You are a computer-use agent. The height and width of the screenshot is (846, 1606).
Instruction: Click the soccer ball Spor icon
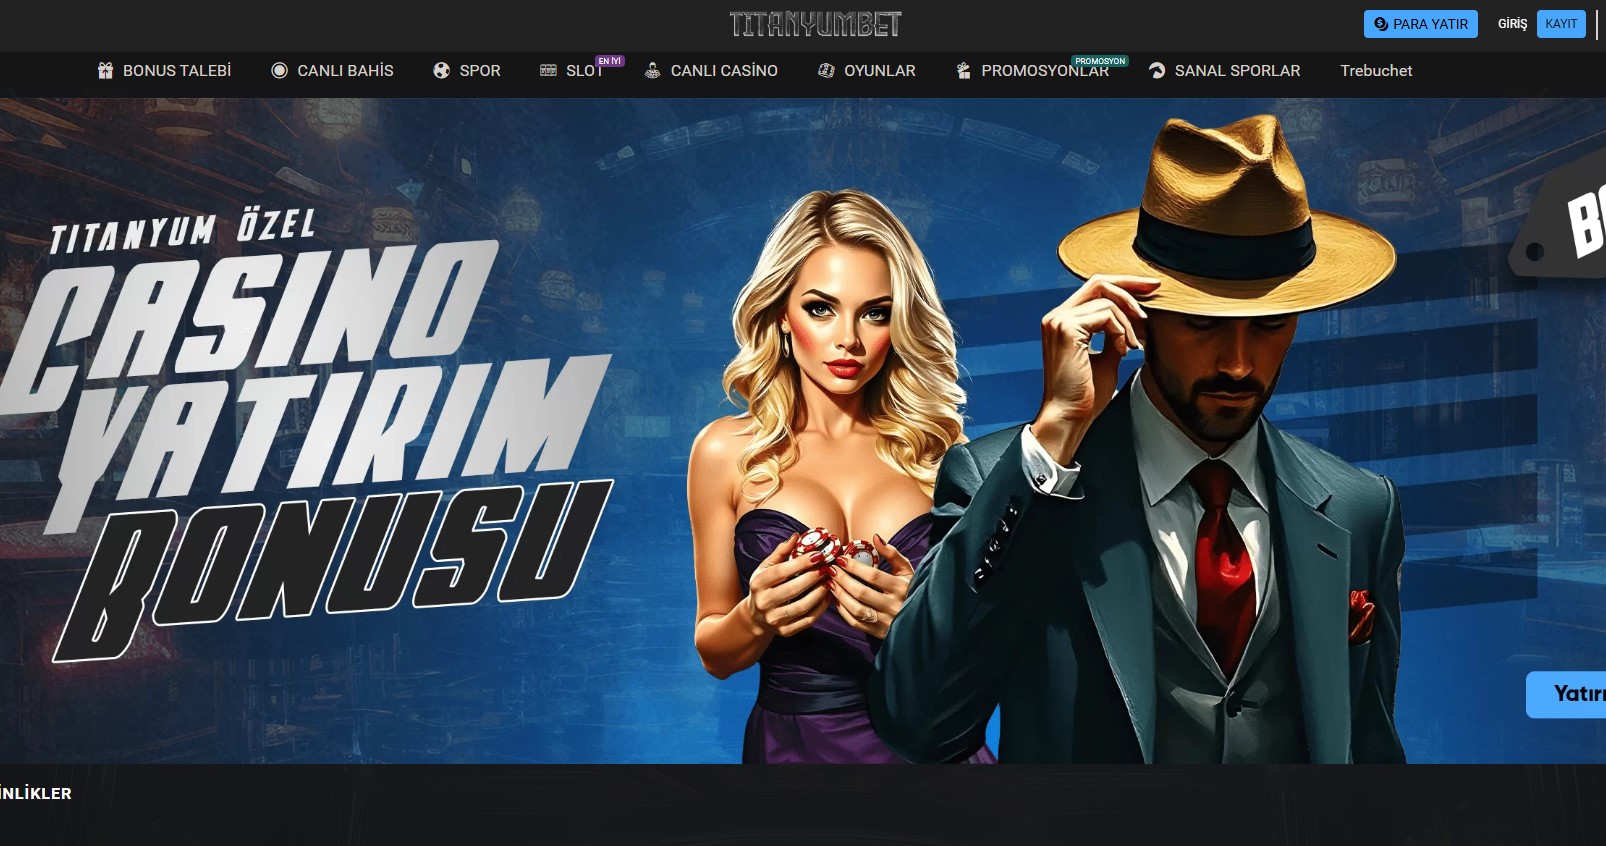[x=441, y=71]
